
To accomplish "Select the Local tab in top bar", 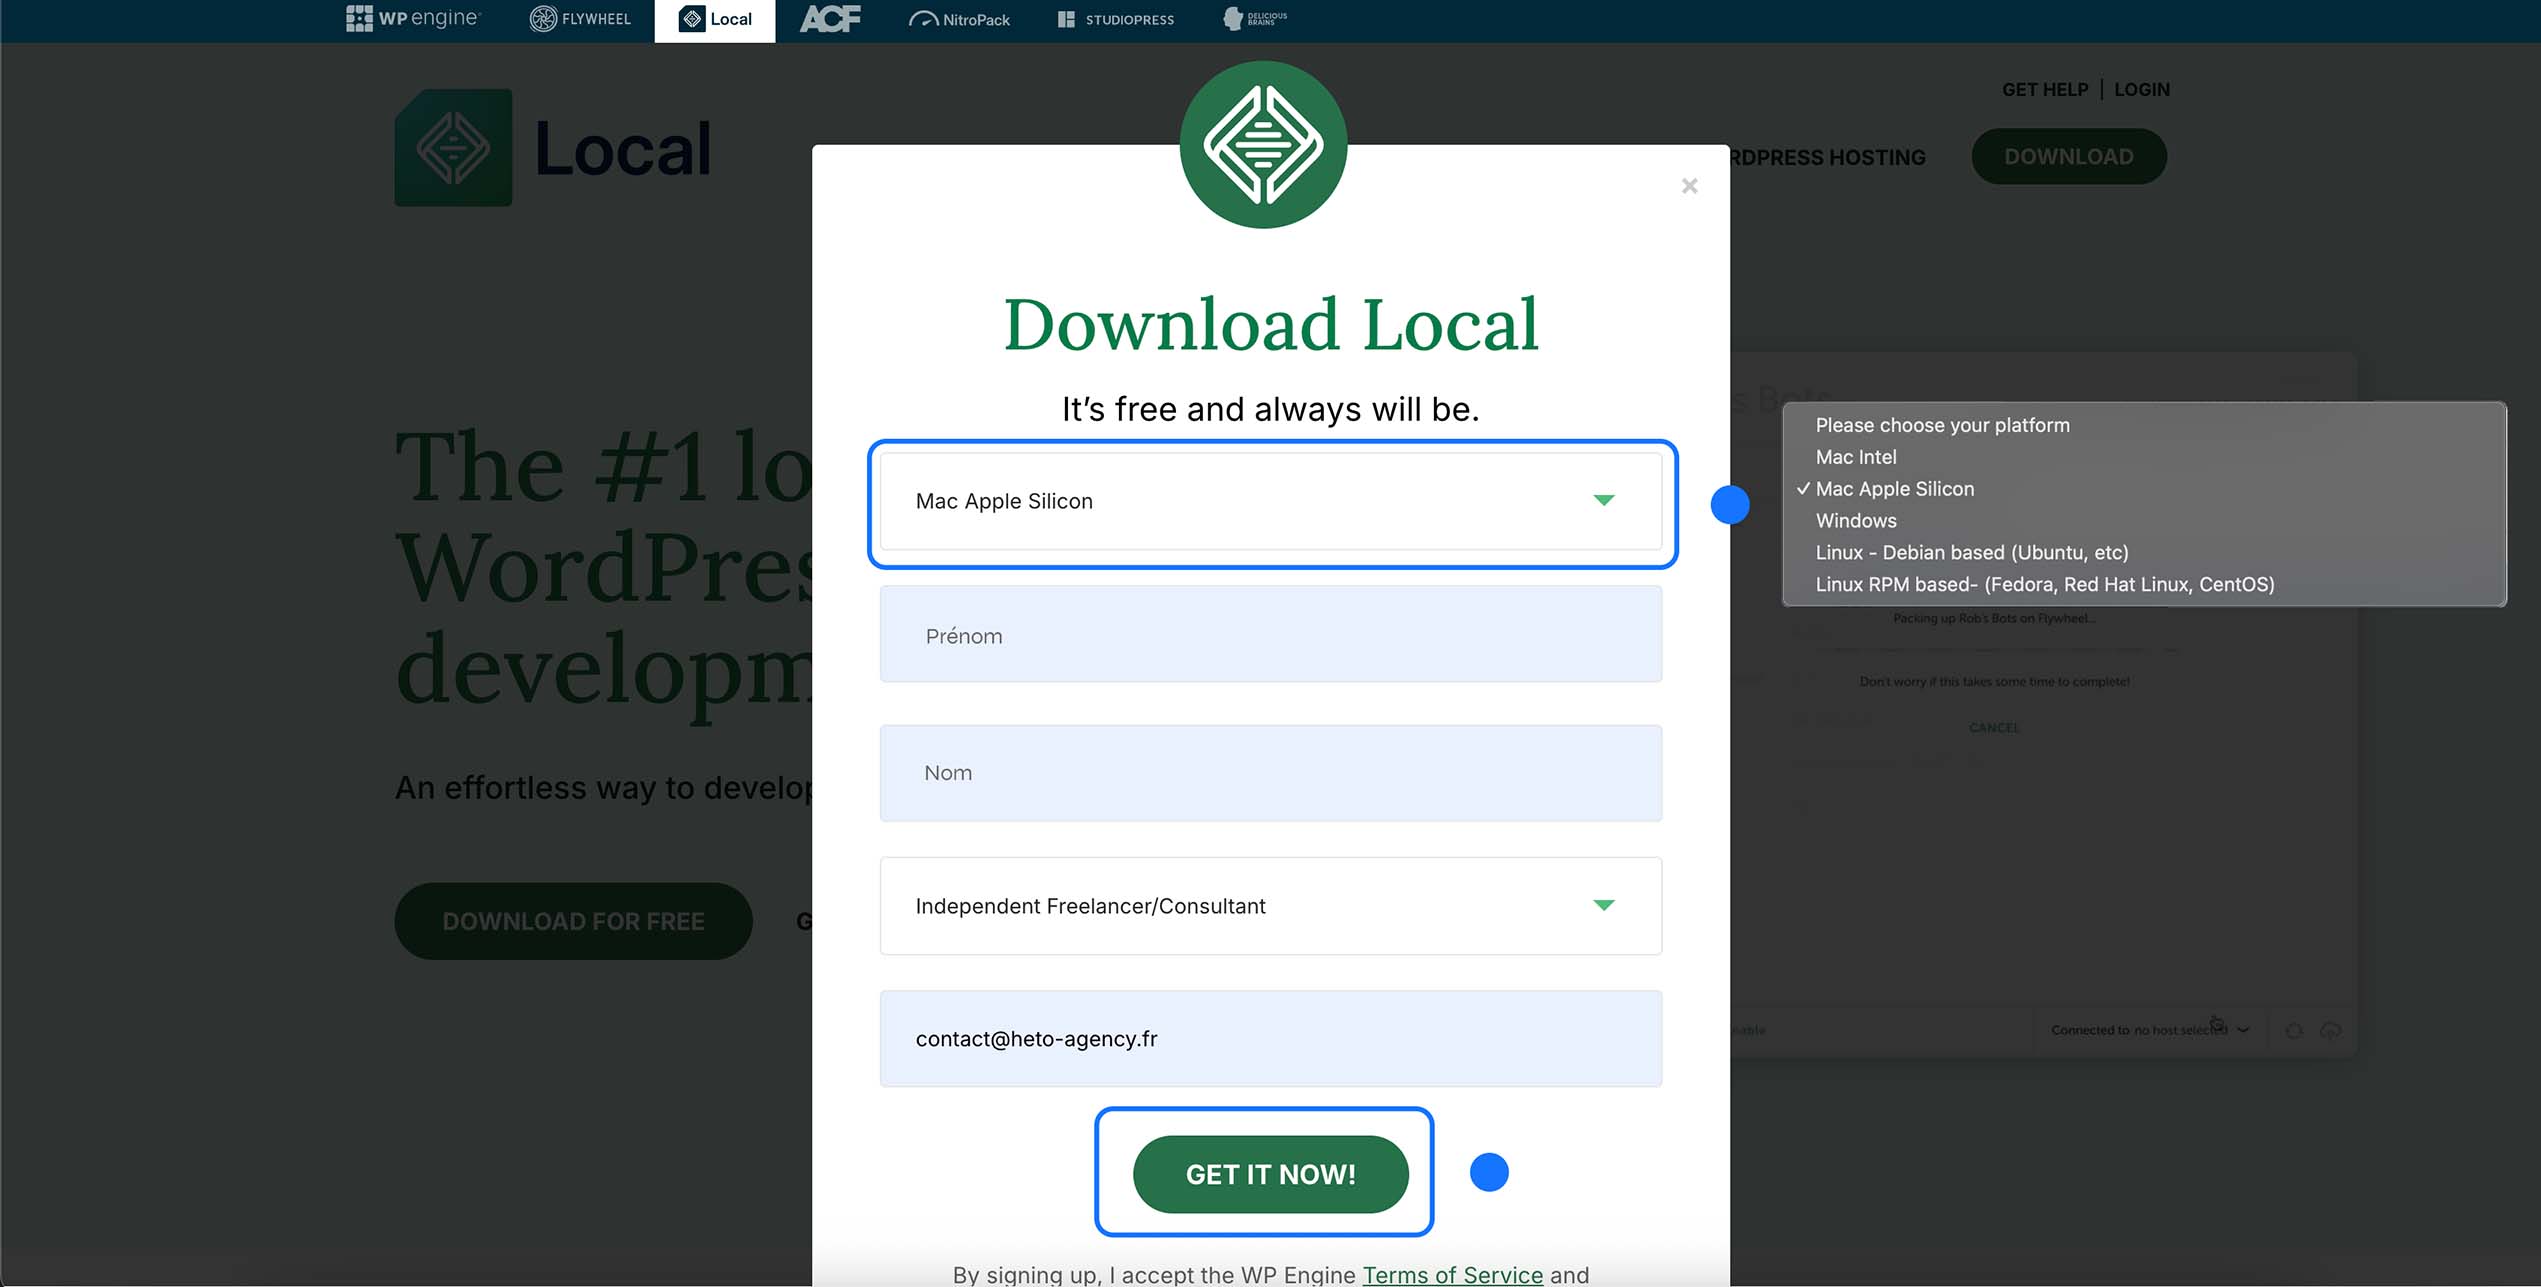I will point(714,19).
